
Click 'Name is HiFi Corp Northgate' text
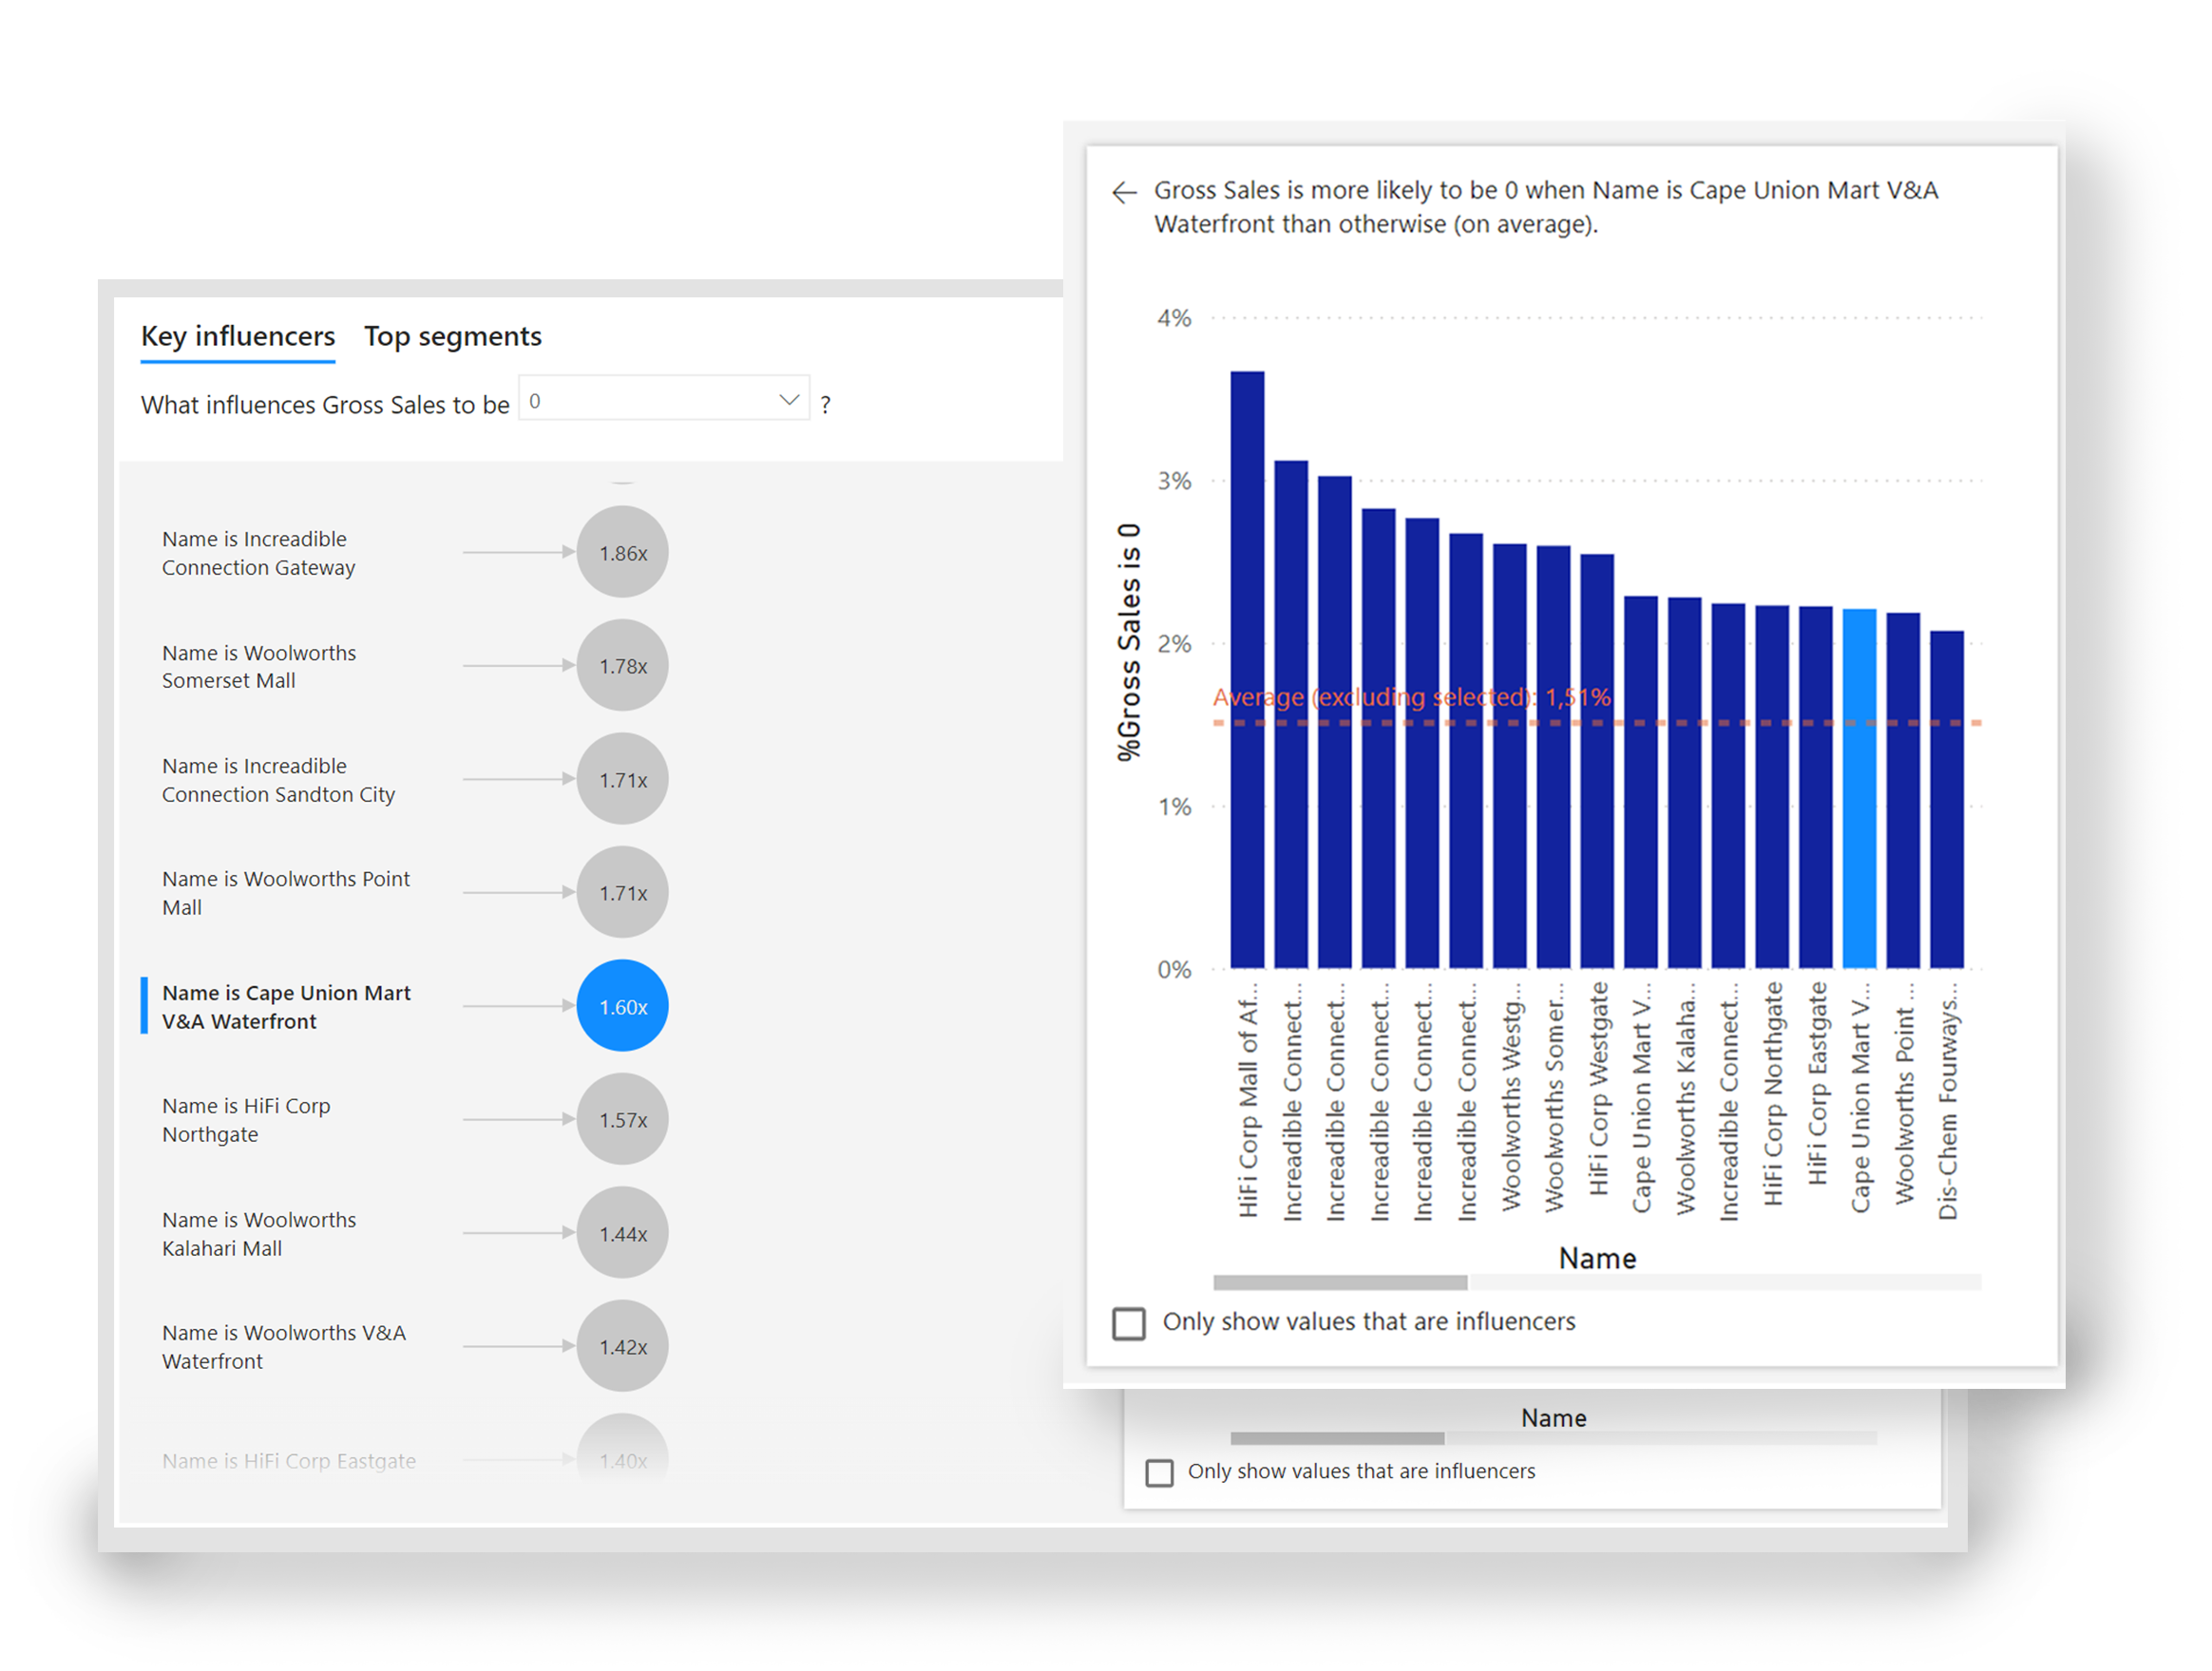pos(246,1121)
